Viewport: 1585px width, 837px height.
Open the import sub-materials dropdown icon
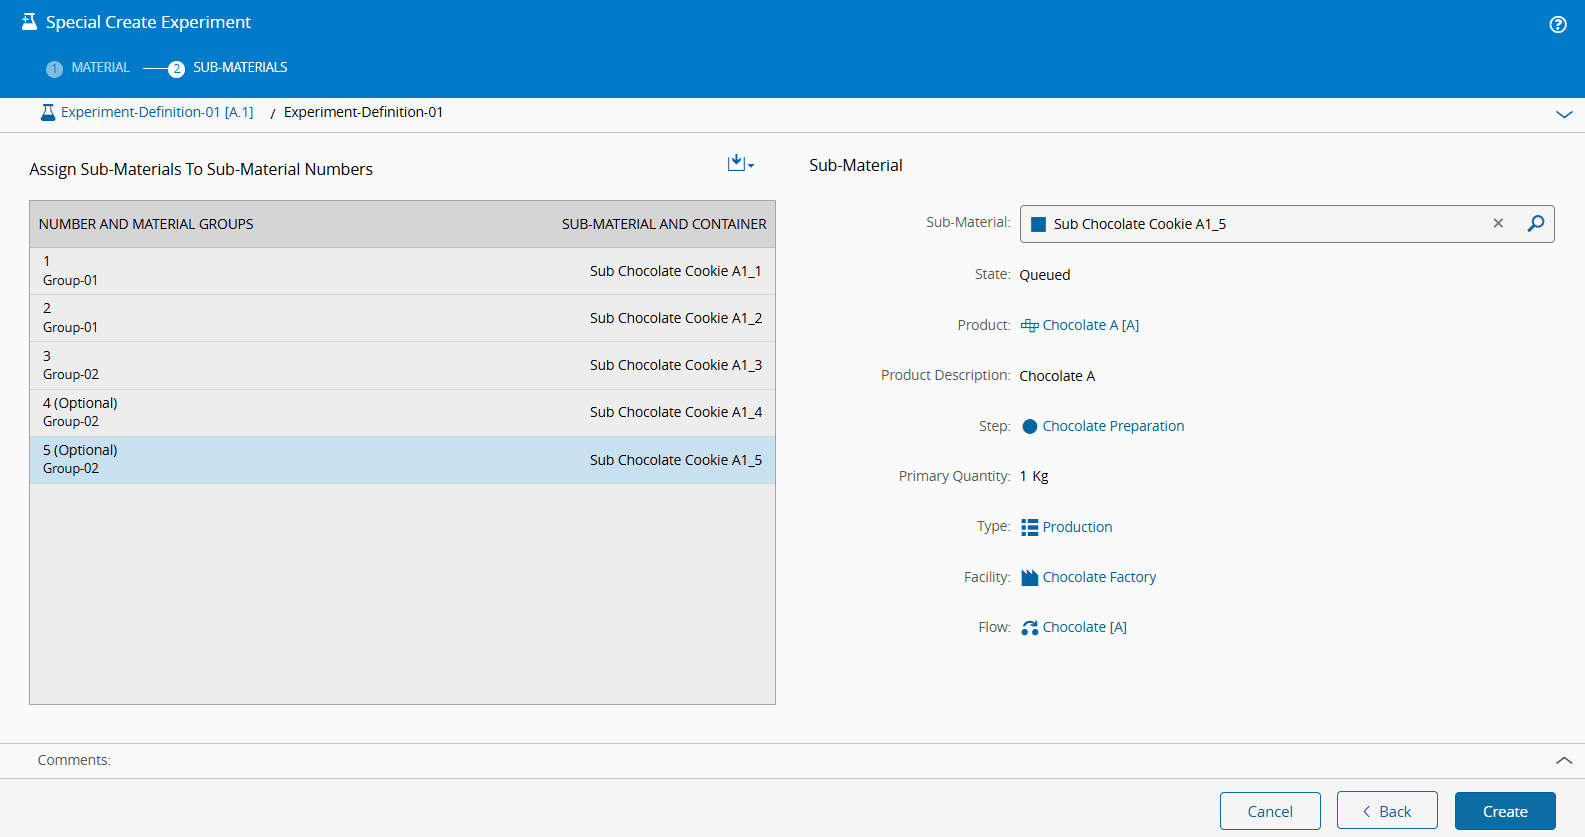coord(740,164)
